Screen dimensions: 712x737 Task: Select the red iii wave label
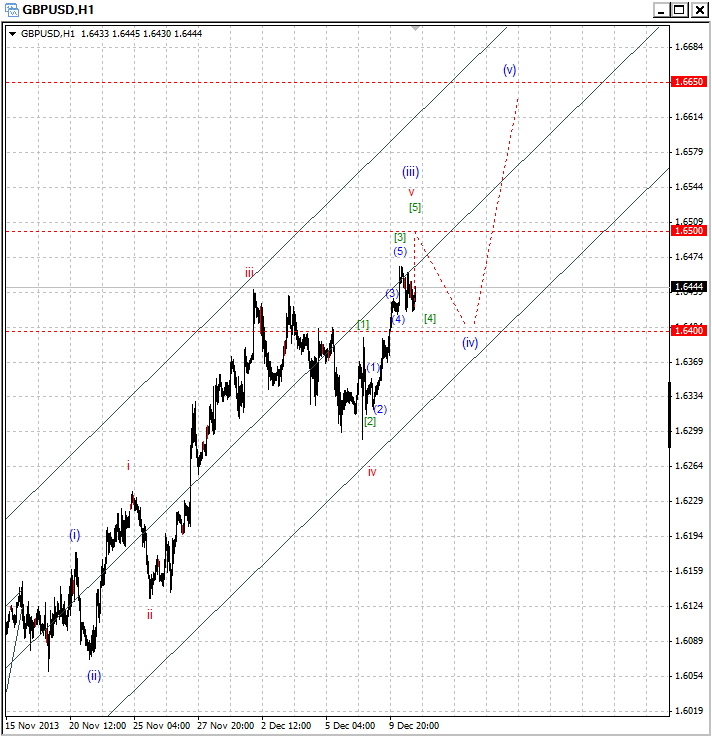point(249,272)
